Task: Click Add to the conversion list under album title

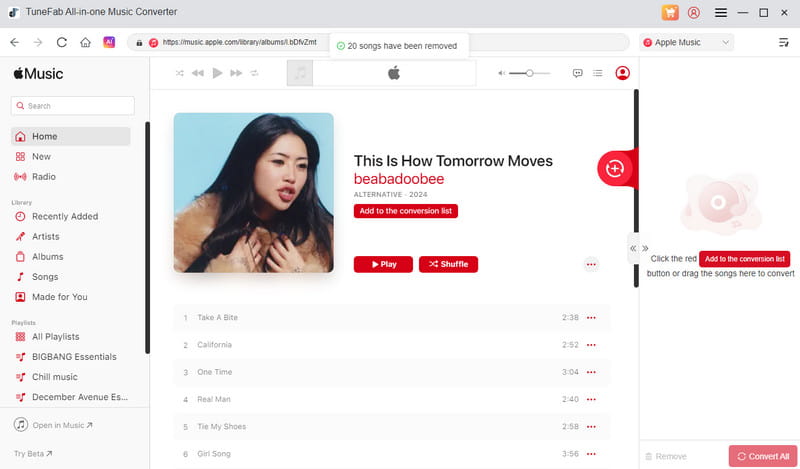Action: 406,211
